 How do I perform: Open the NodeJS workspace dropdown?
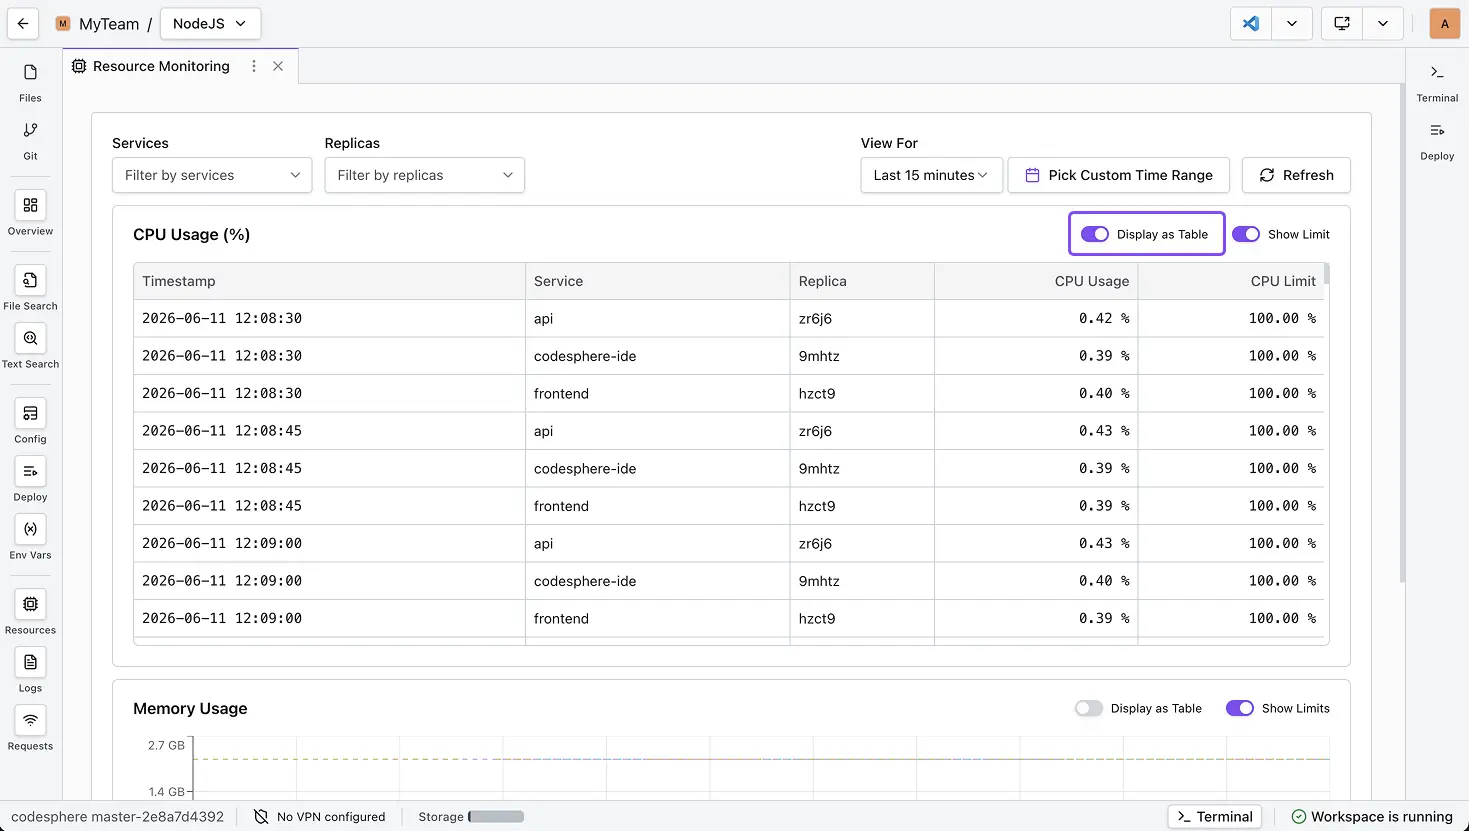tap(210, 23)
